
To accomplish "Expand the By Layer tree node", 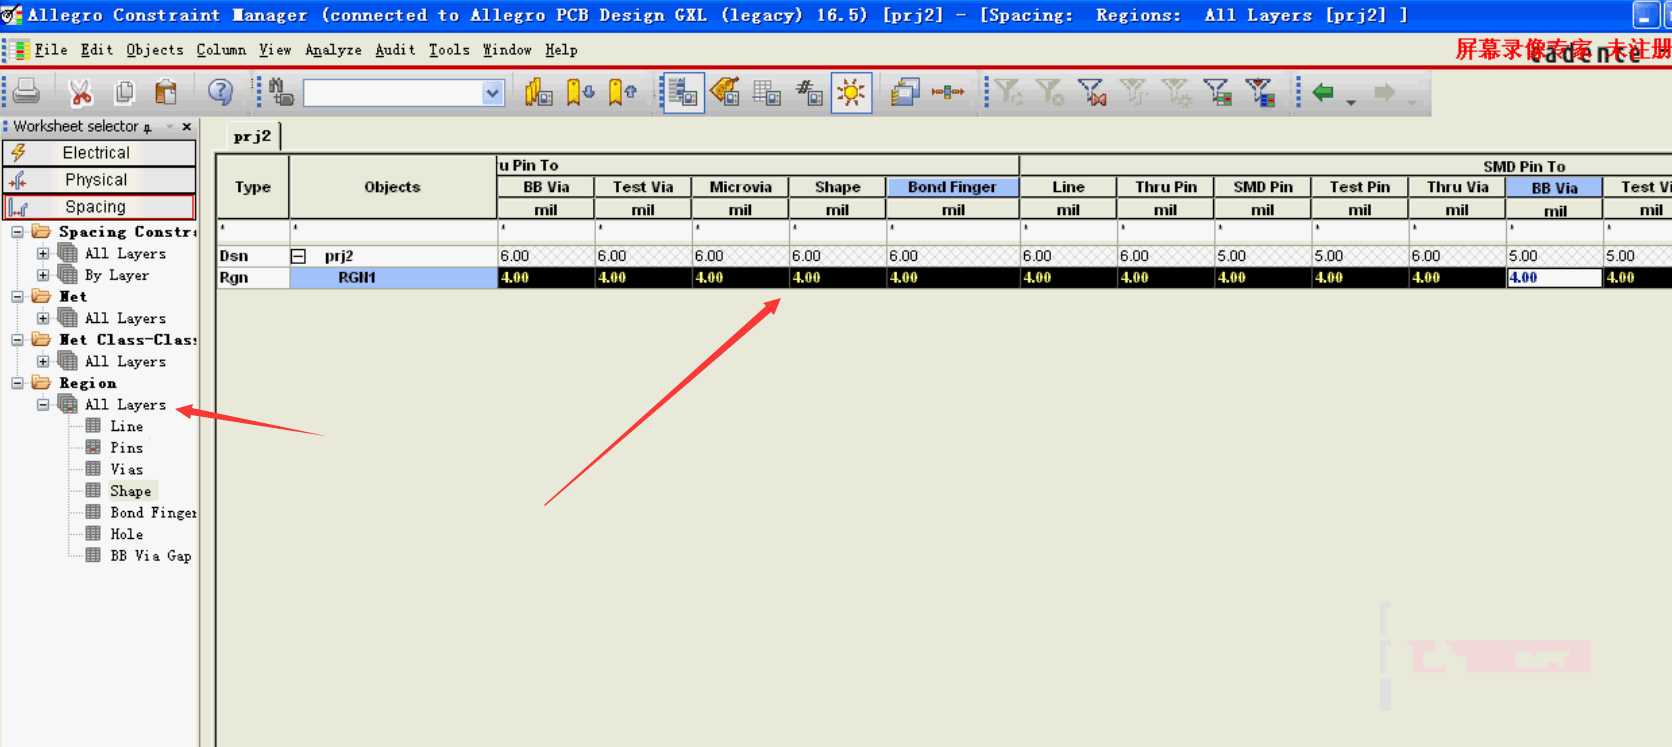I will point(43,275).
